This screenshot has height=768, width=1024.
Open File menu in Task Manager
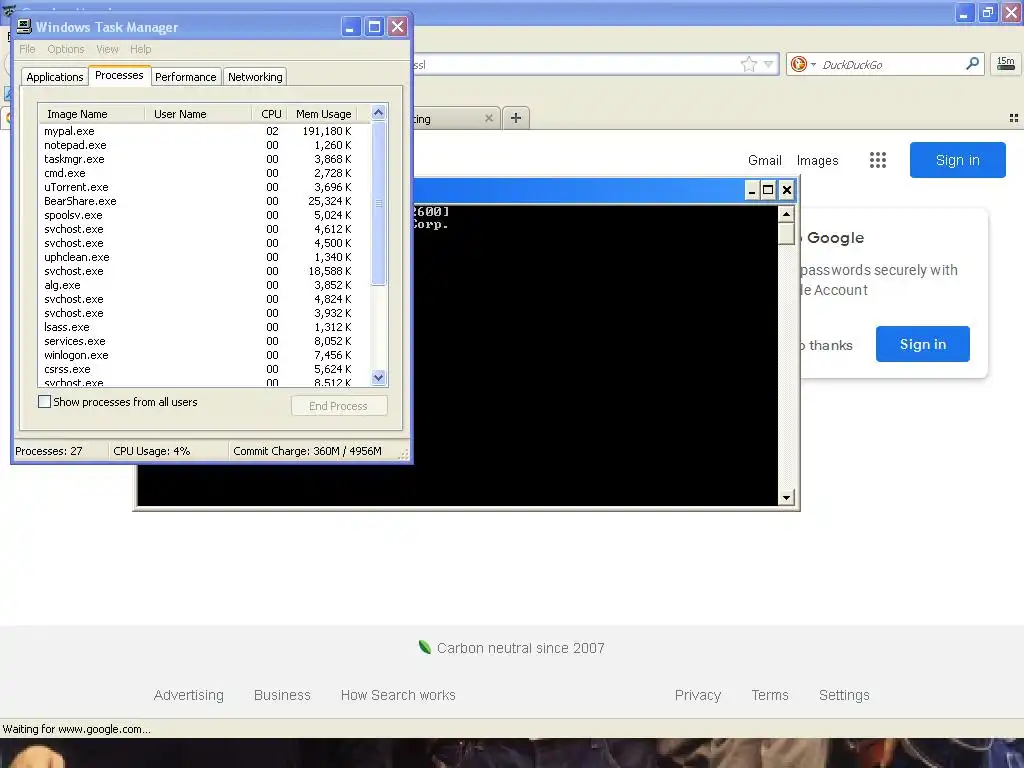tap(27, 49)
